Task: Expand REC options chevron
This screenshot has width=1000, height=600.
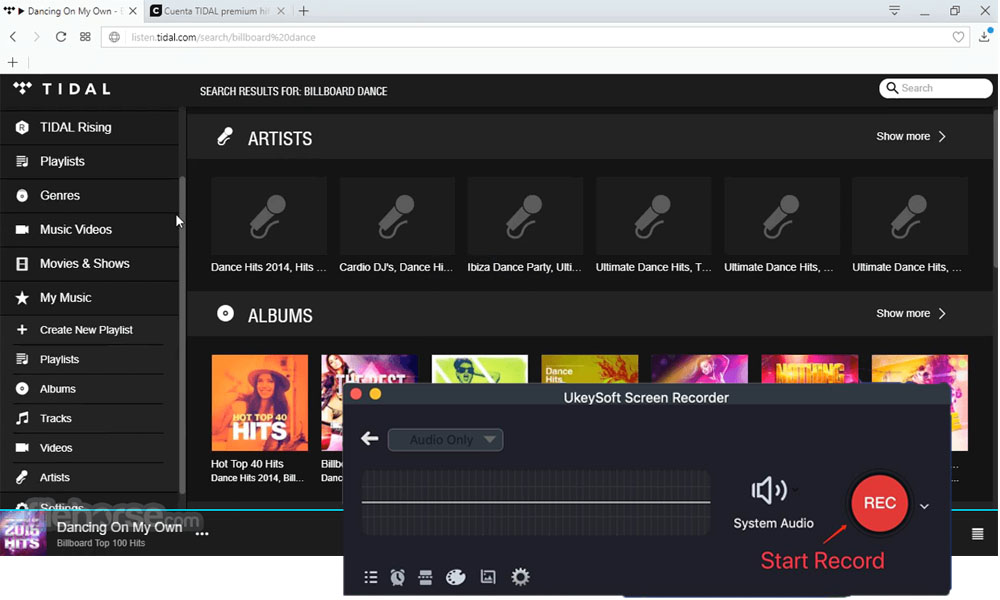Action: click(x=924, y=506)
